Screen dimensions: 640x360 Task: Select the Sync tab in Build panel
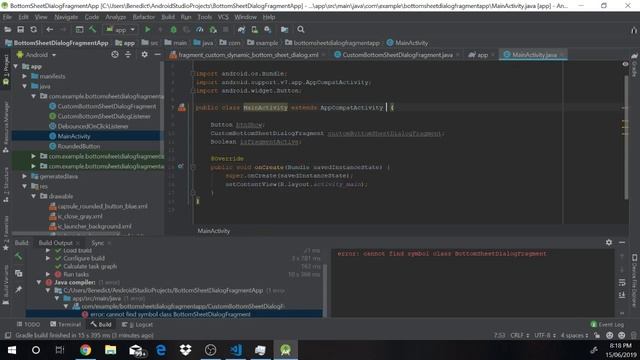coord(98,242)
